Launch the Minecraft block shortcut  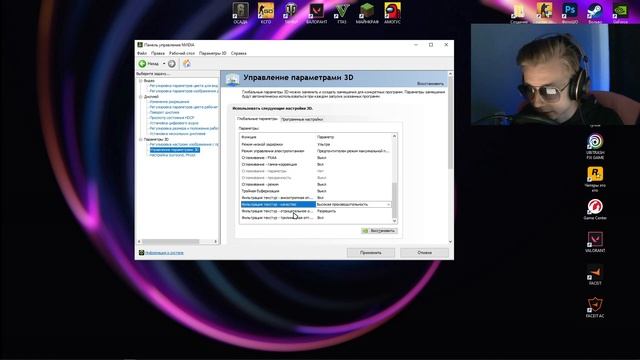367,13
